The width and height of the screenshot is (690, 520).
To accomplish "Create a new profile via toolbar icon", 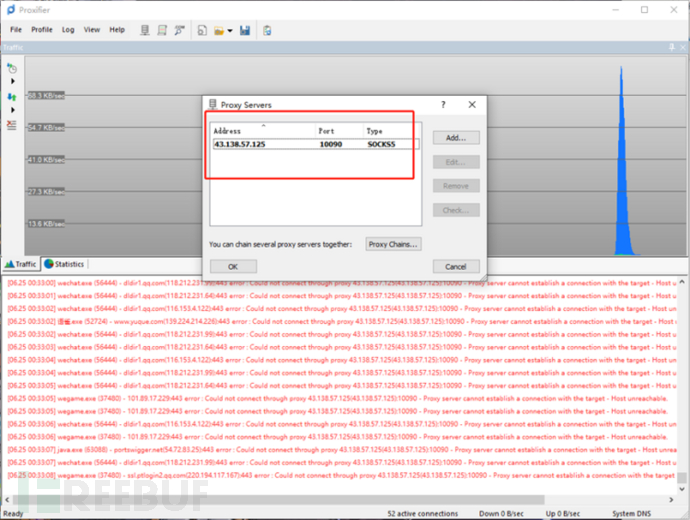I will click(x=202, y=30).
